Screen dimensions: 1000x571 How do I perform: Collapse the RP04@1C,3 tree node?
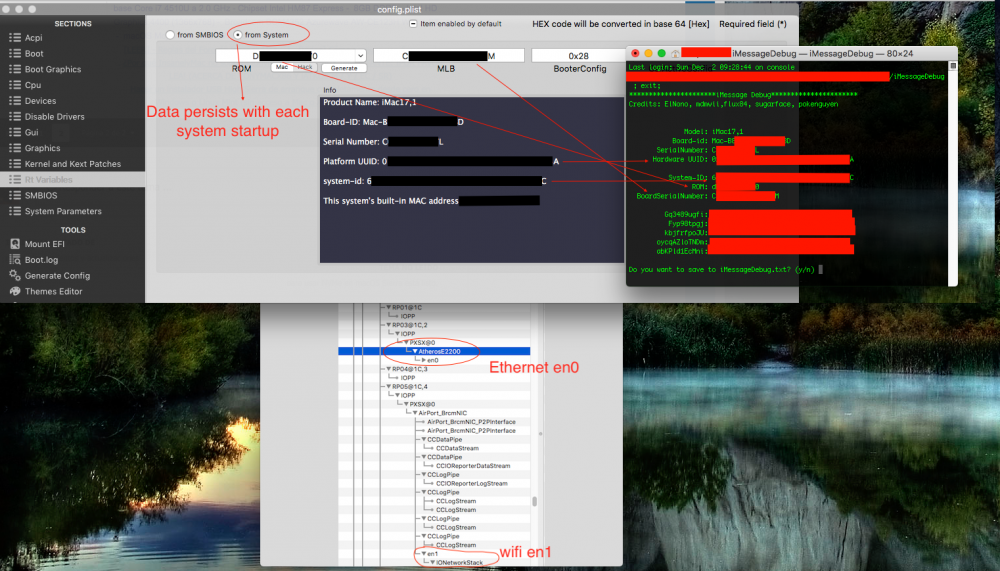pos(388,369)
